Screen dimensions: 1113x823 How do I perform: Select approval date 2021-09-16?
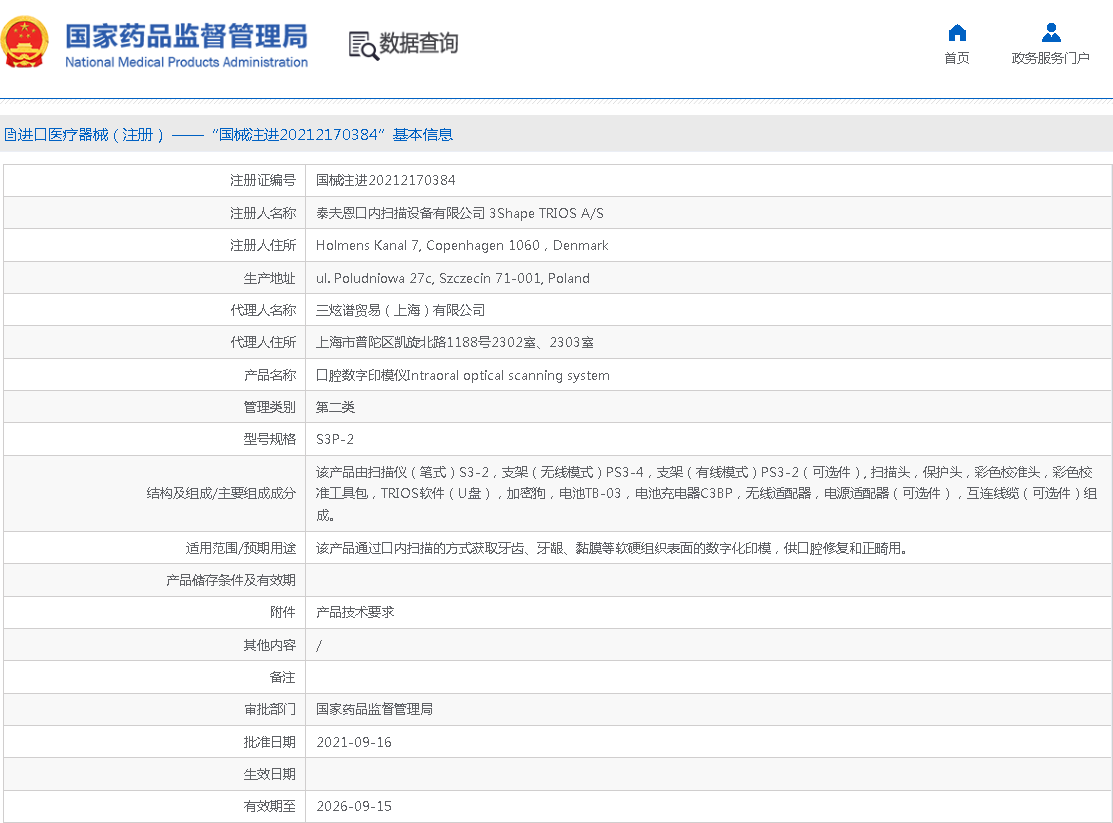point(354,742)
